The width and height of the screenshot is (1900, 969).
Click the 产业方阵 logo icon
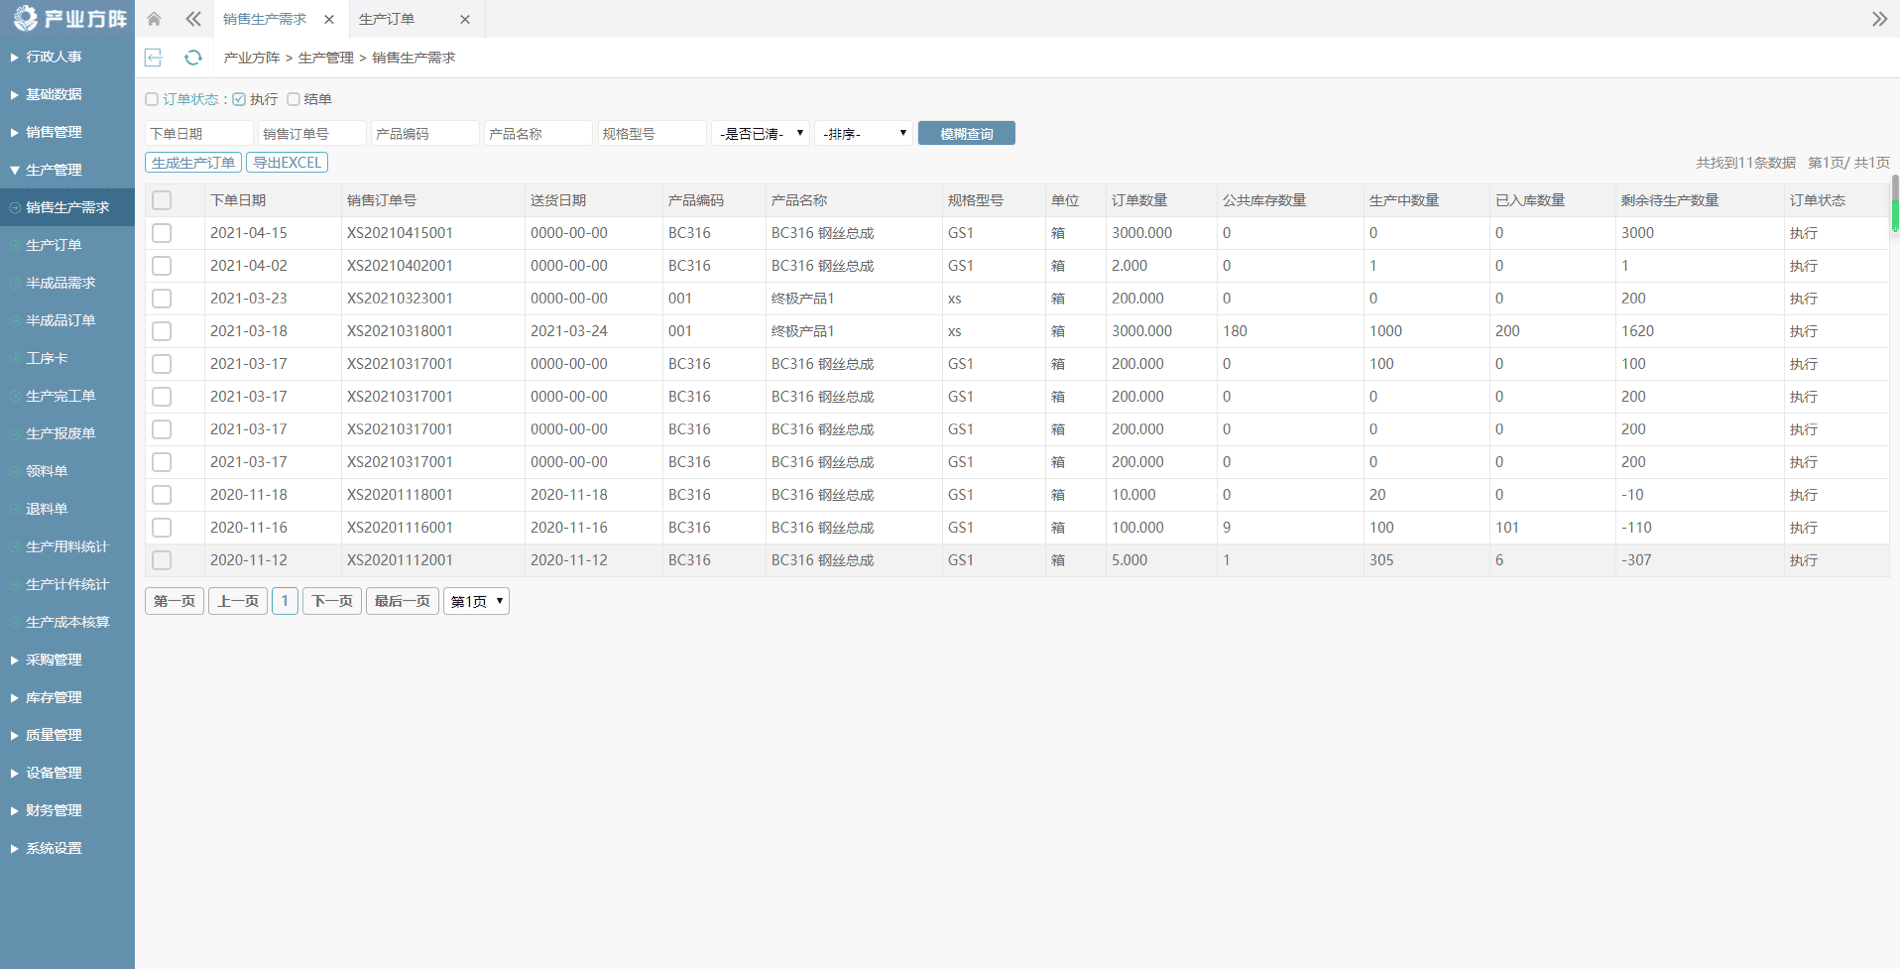point(25,19)
